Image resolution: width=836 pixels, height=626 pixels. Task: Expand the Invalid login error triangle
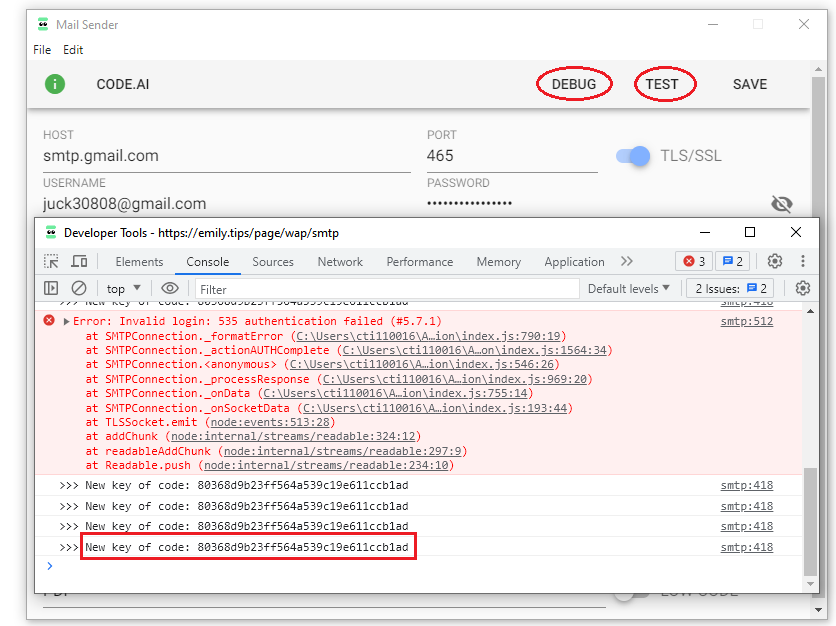tap(67, 322)
